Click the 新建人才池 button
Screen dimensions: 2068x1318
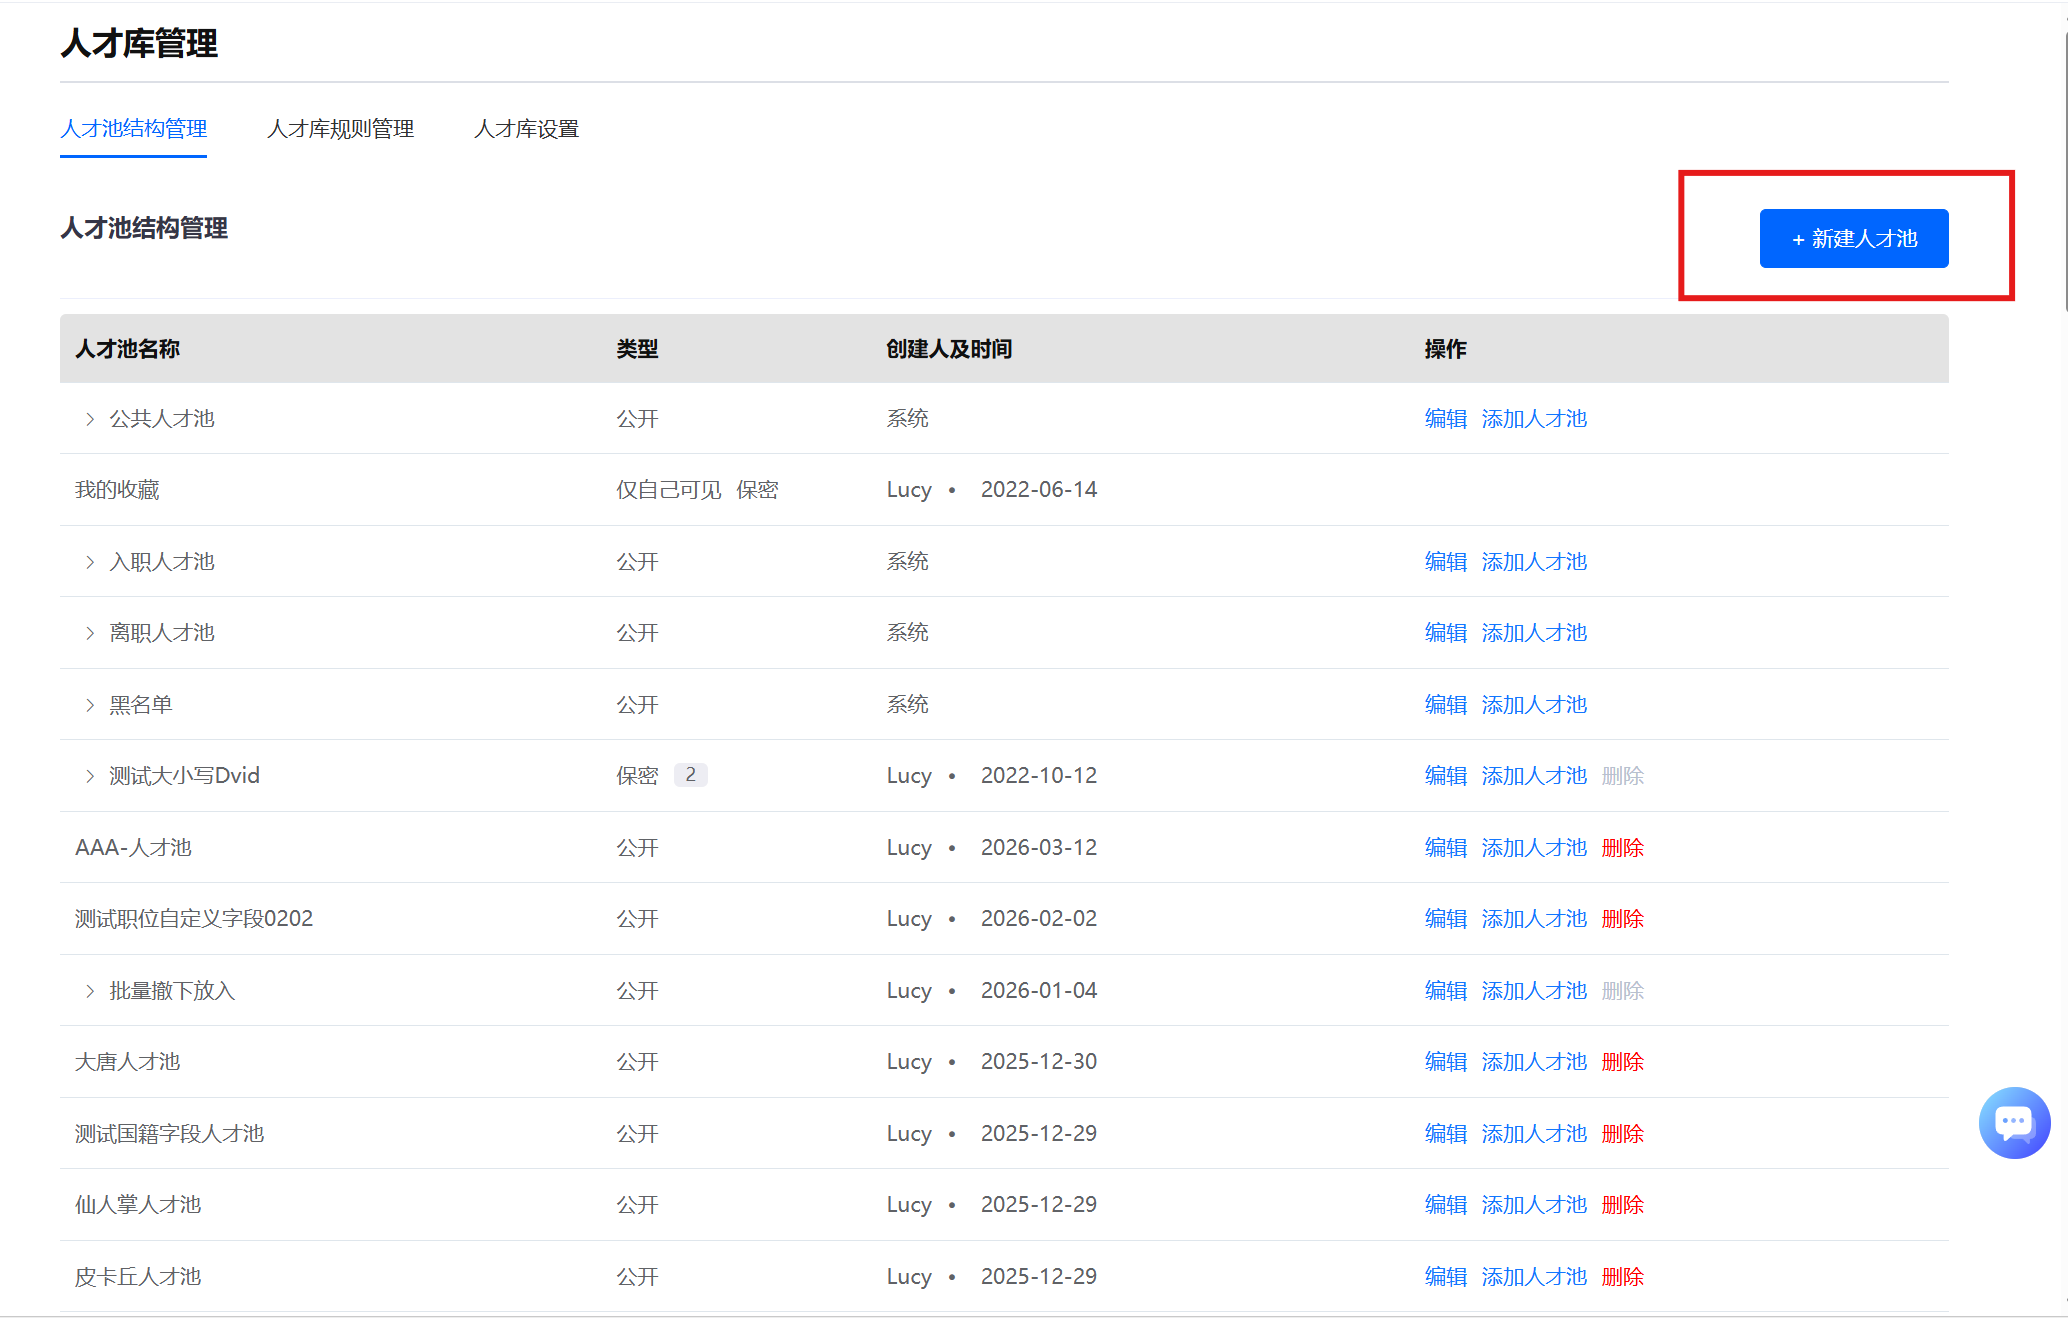1854,238
